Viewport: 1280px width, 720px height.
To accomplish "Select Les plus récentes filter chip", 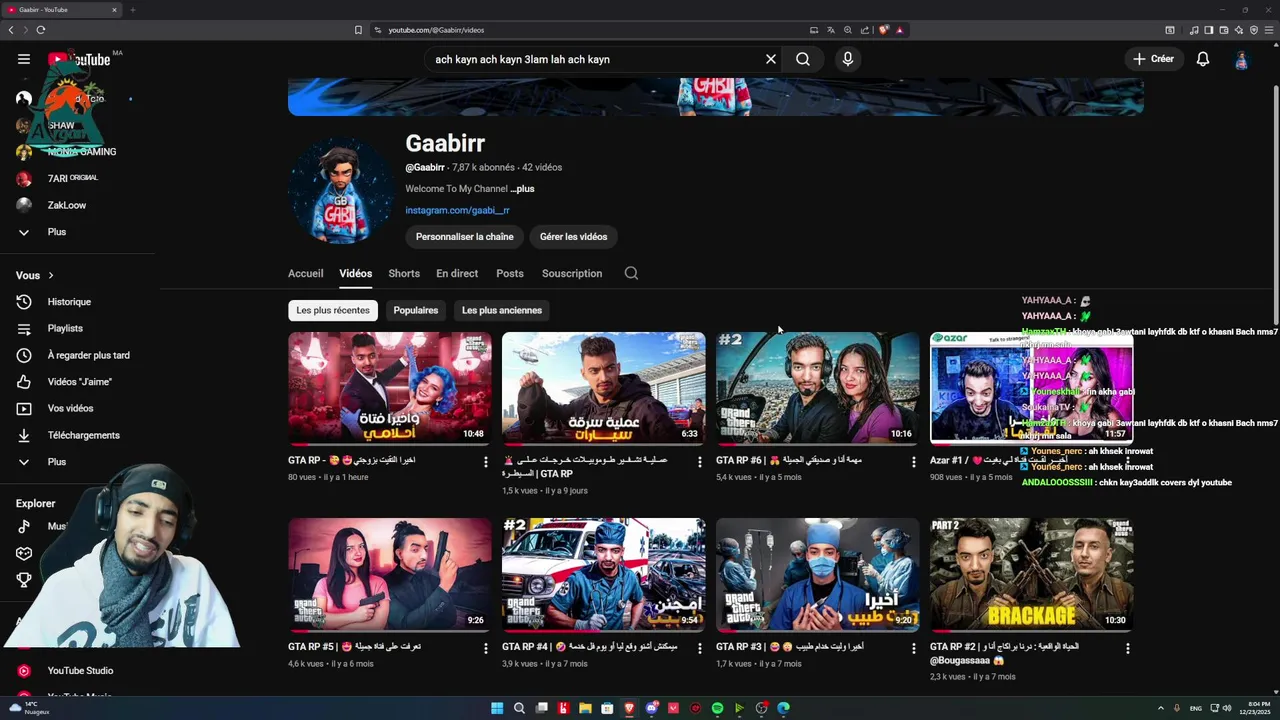I will tap(333, 310).
